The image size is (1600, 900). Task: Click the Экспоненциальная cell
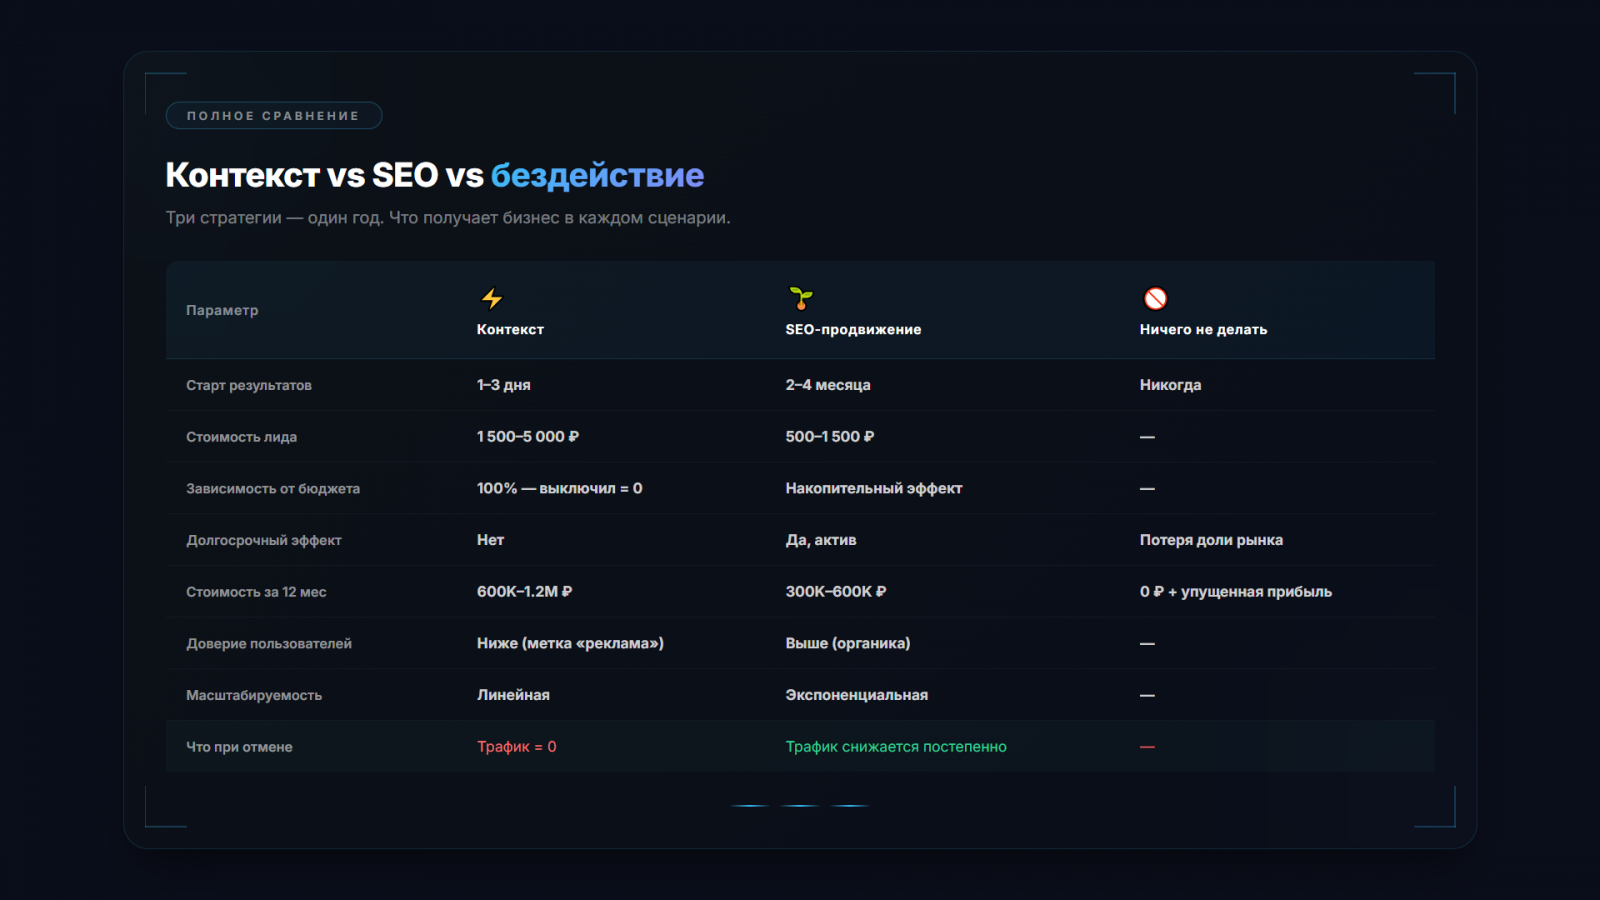coord(856,695)
